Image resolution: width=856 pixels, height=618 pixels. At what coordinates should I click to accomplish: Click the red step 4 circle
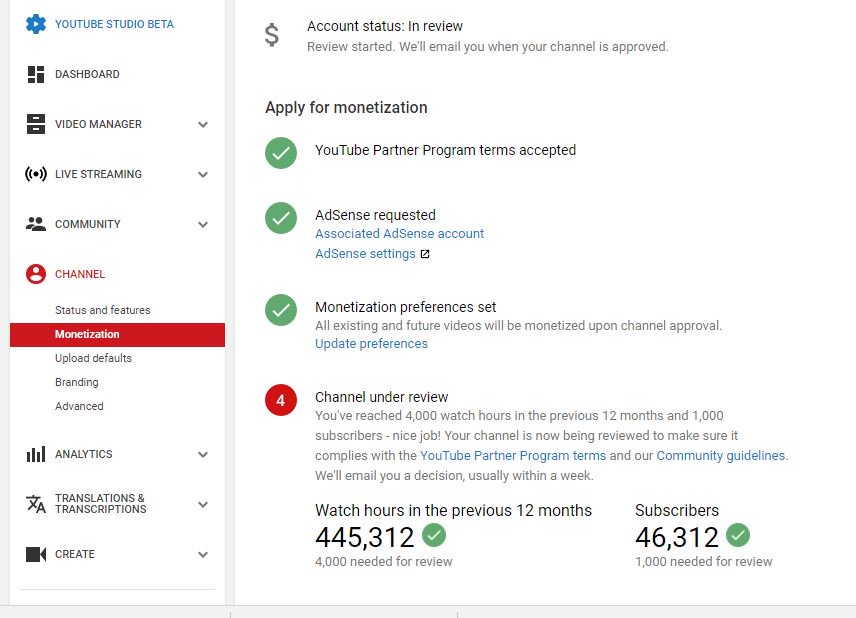pyautogui.click(x=281, y=400)
